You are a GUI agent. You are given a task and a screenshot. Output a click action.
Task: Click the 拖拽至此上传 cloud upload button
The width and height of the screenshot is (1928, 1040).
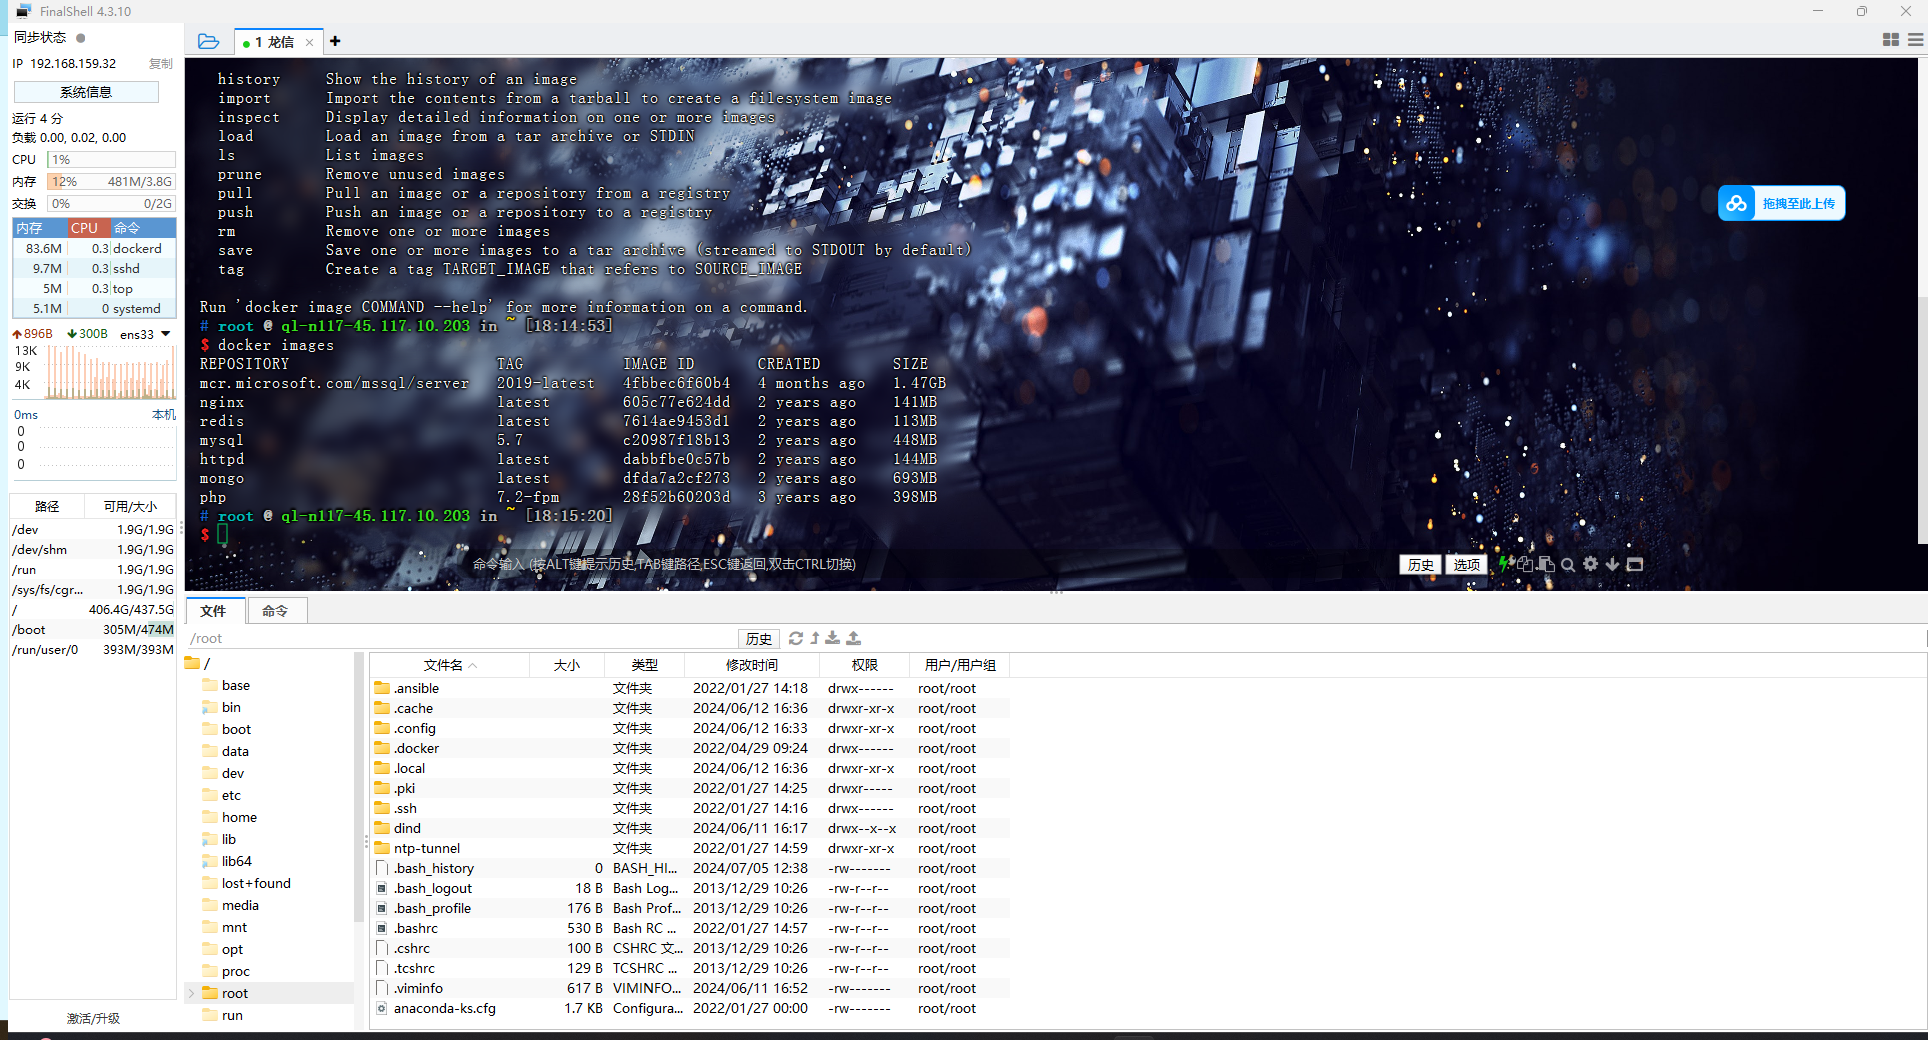[1781, 203]
